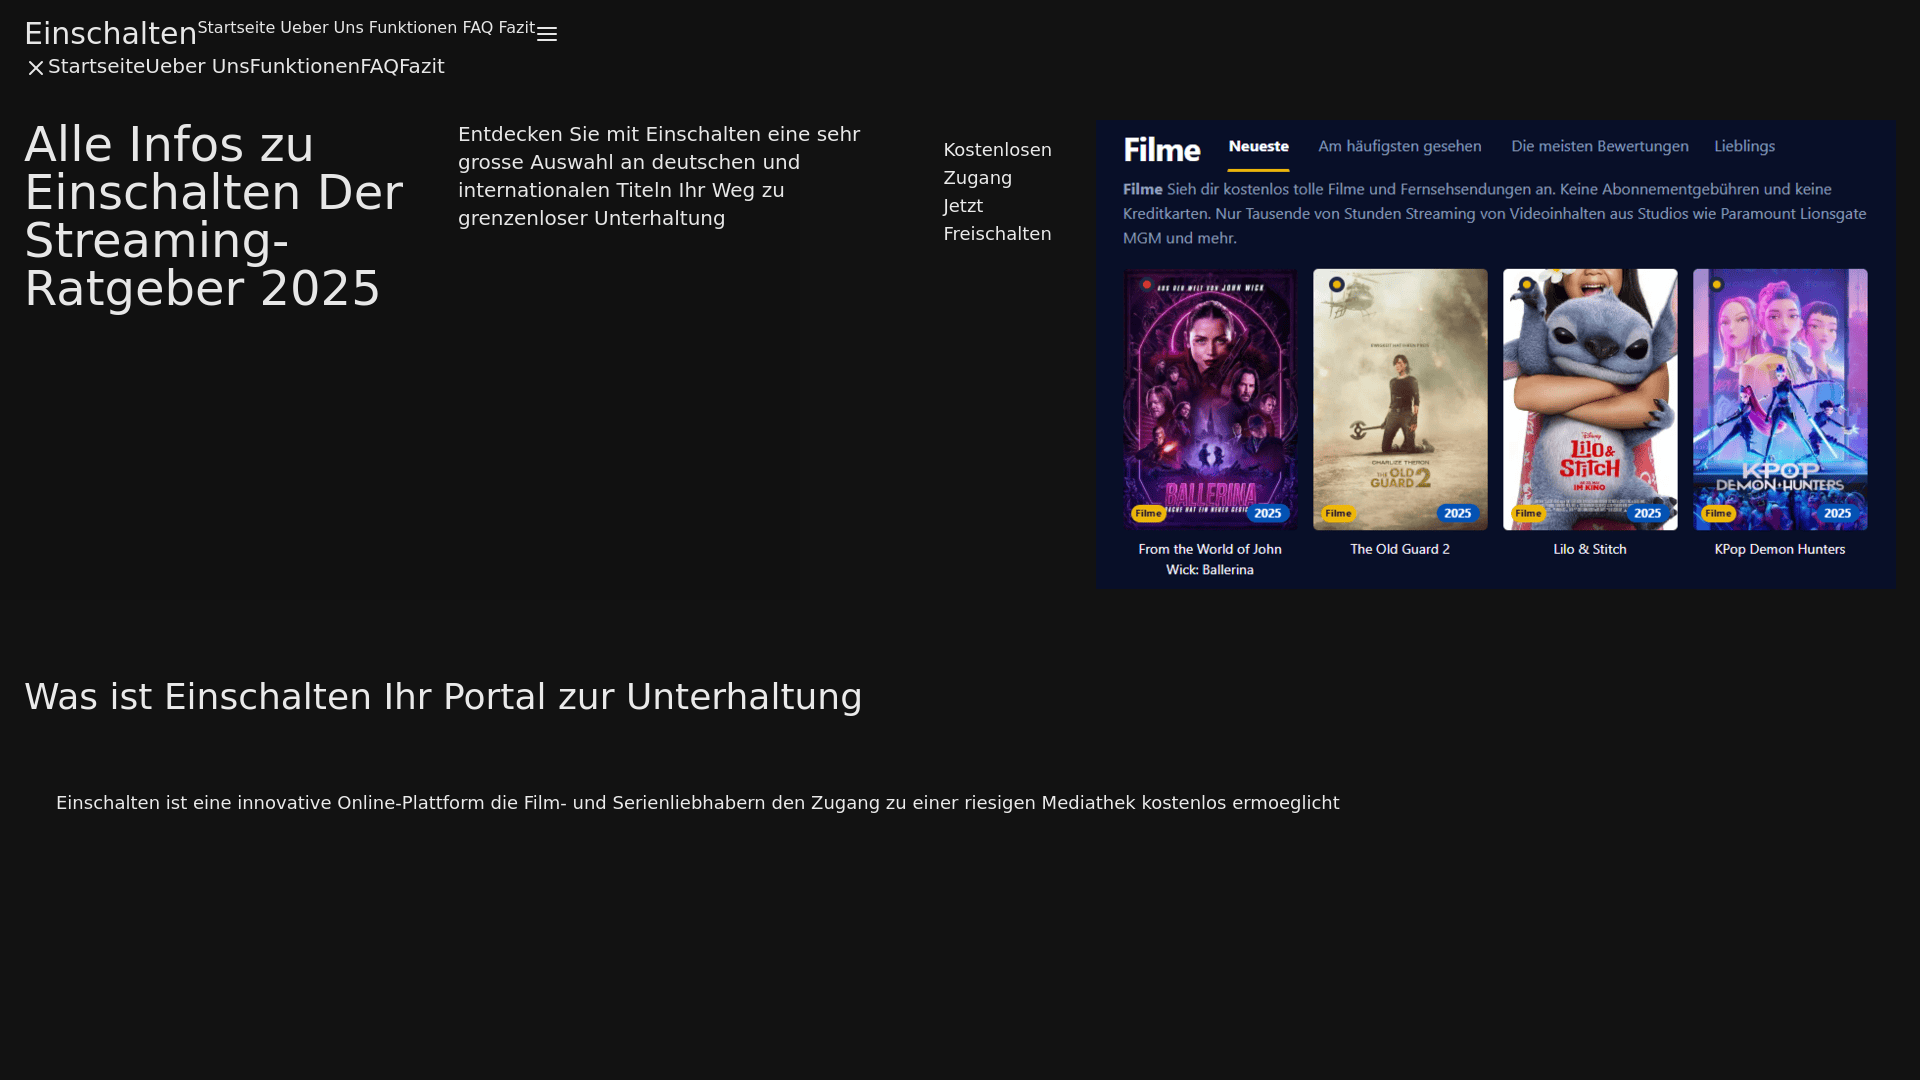Click the title text KPop Demon Hunters
This screenshot has height=1080, width=1920.
tap(1780, 549)
